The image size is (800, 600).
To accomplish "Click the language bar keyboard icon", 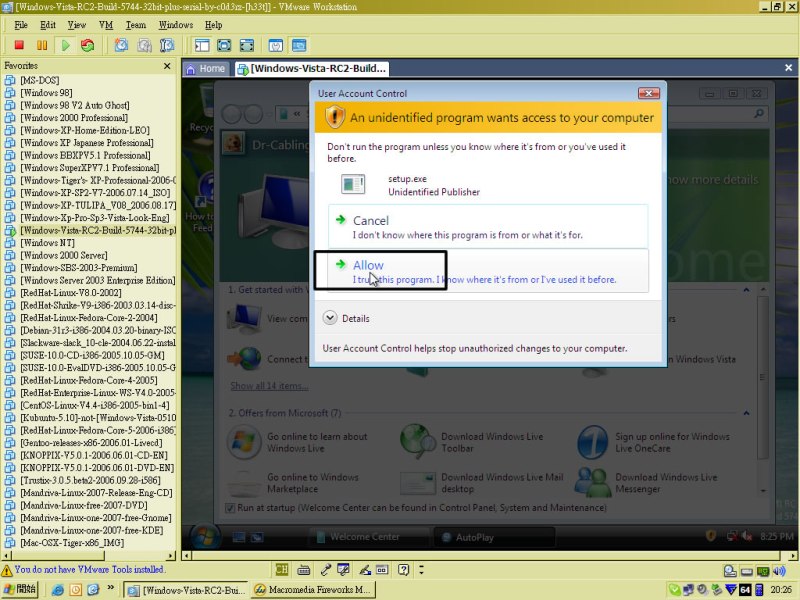I will [304, 569].
